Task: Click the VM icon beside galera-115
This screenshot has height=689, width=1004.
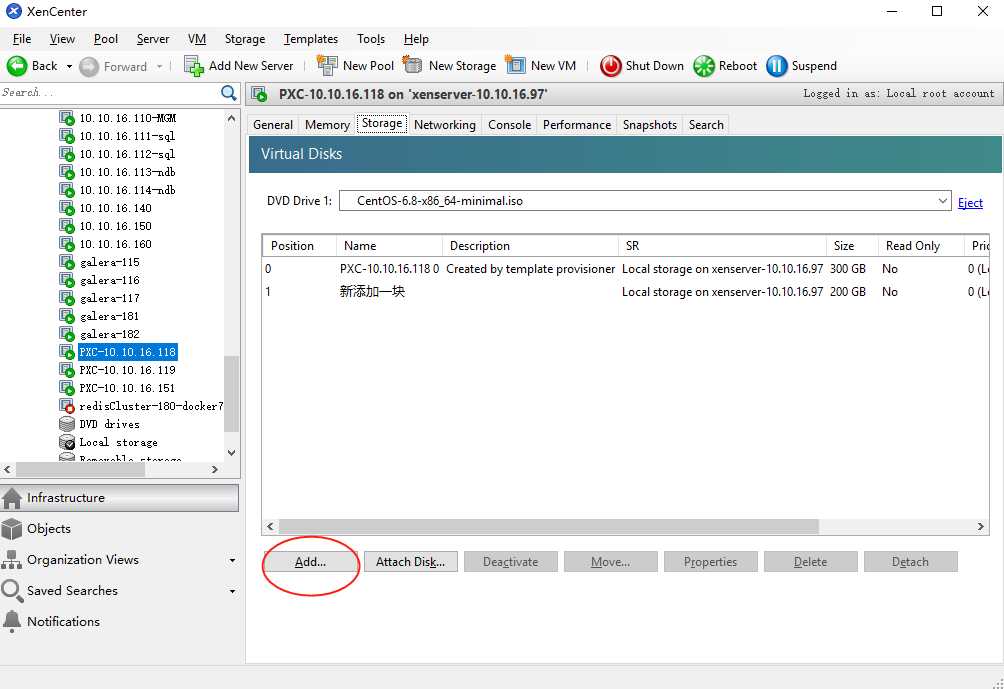Action: 67,262
